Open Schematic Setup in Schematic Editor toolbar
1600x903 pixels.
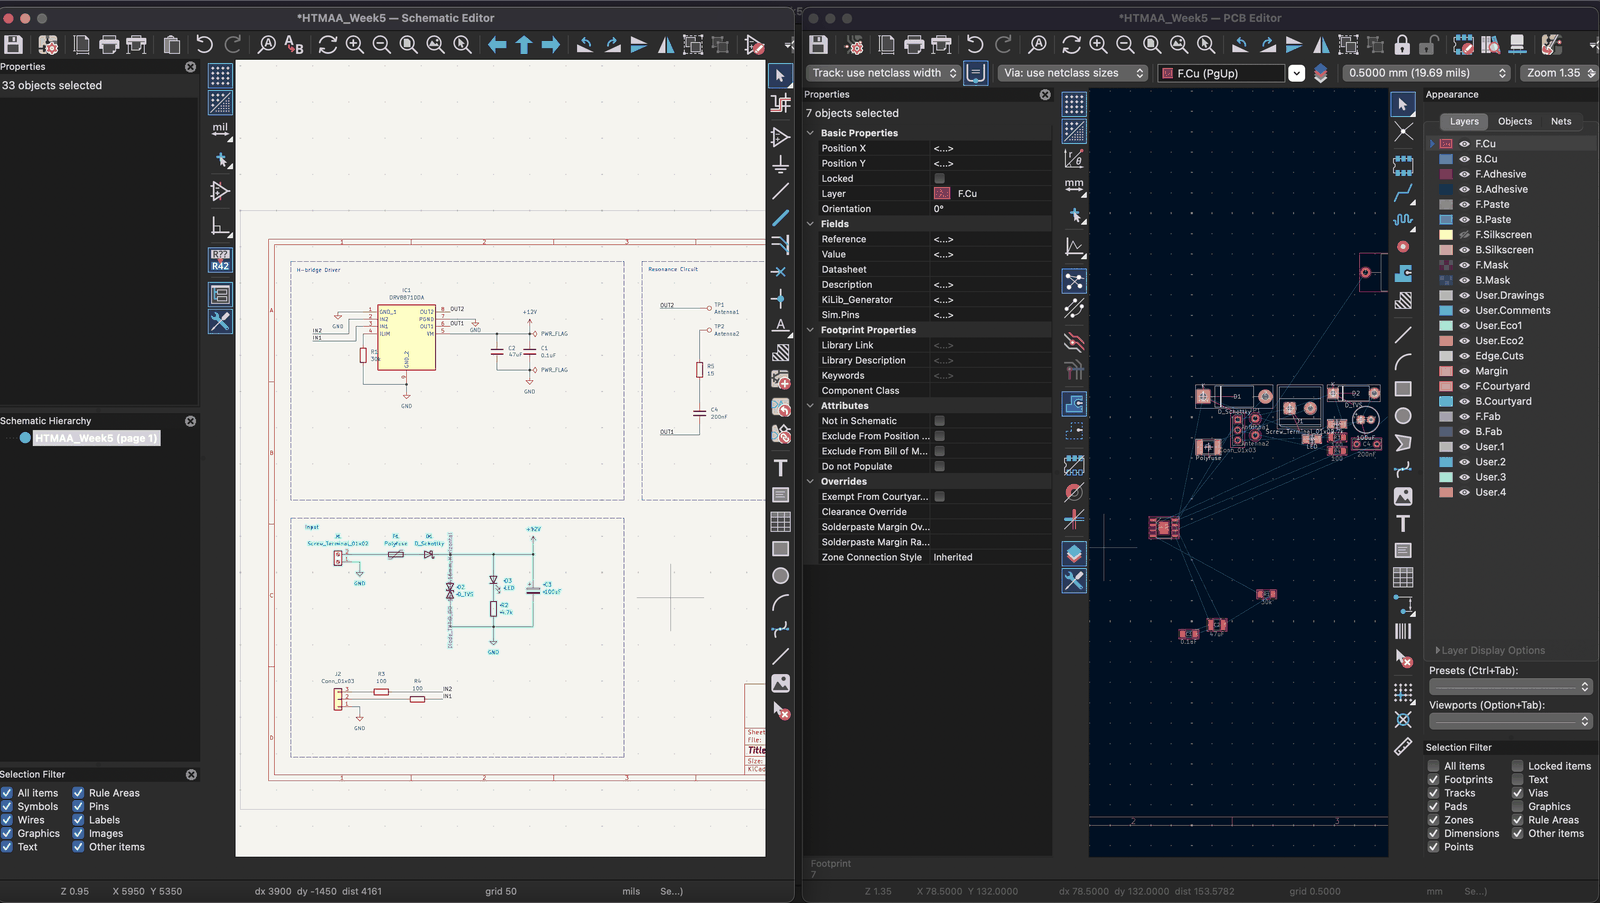pos(48,45)
